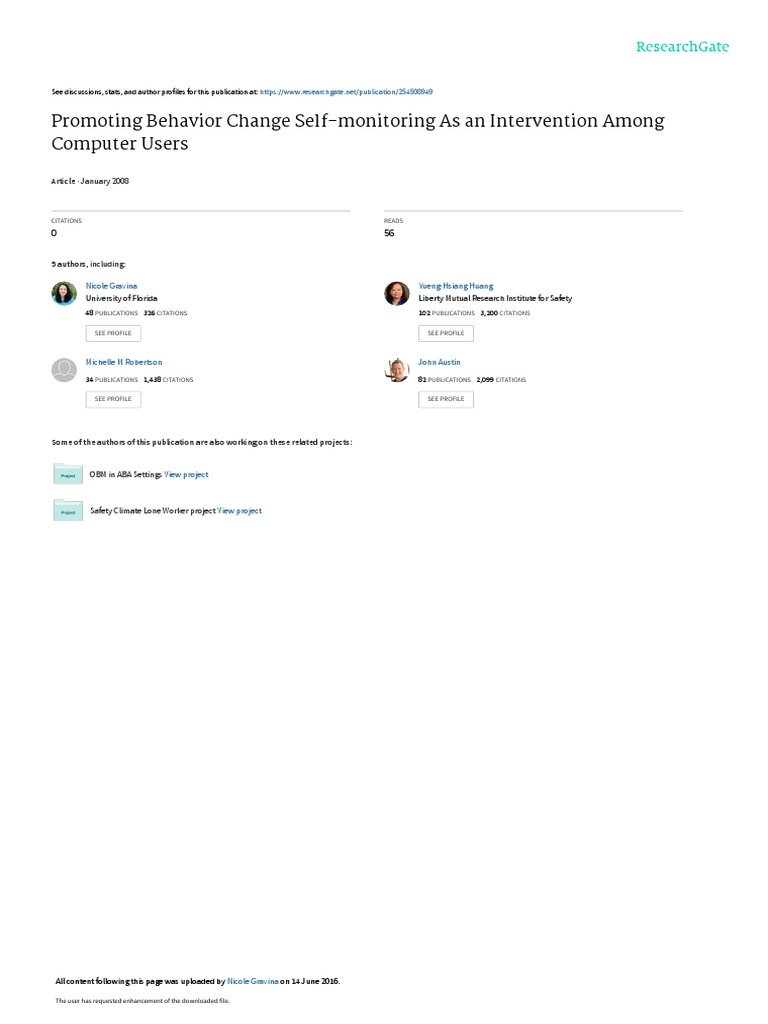This screenshot has height=1024, width=768.
Task: Open John Austin author name link
Action: click(x=440, y=362)
